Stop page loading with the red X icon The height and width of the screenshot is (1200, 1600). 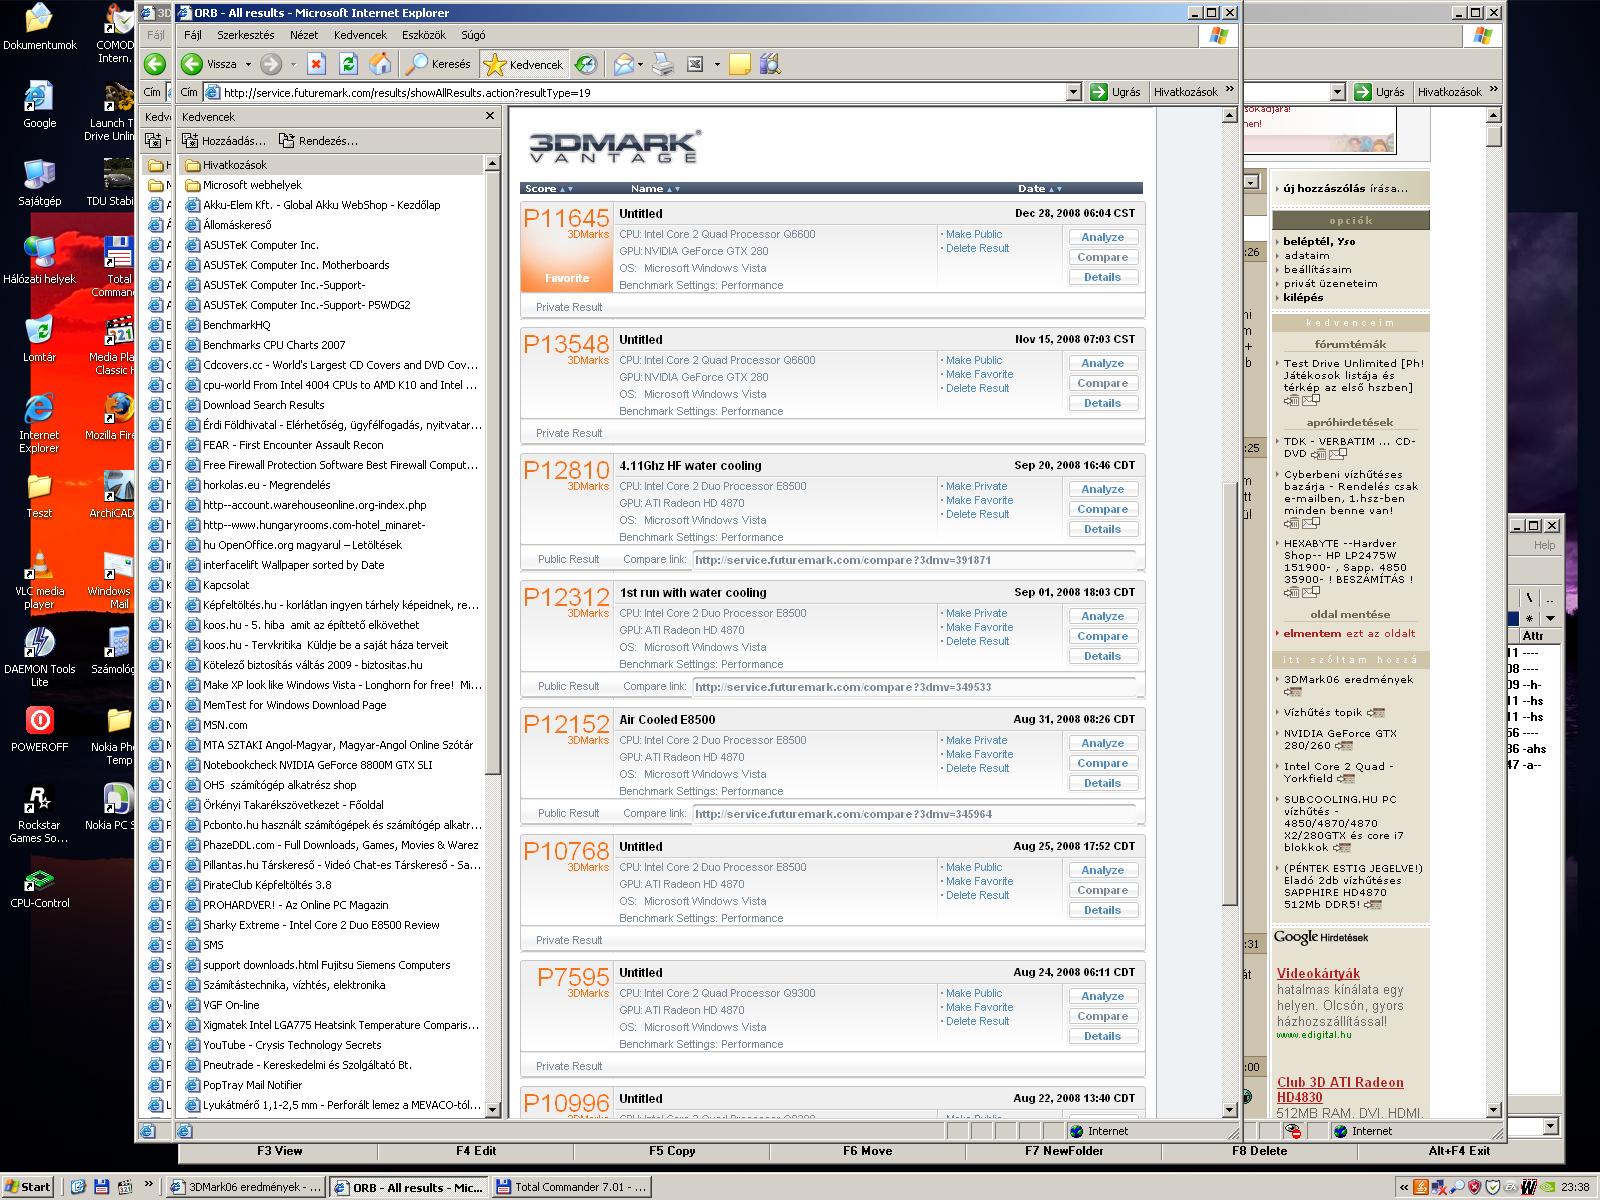click(x=316, y=64)
